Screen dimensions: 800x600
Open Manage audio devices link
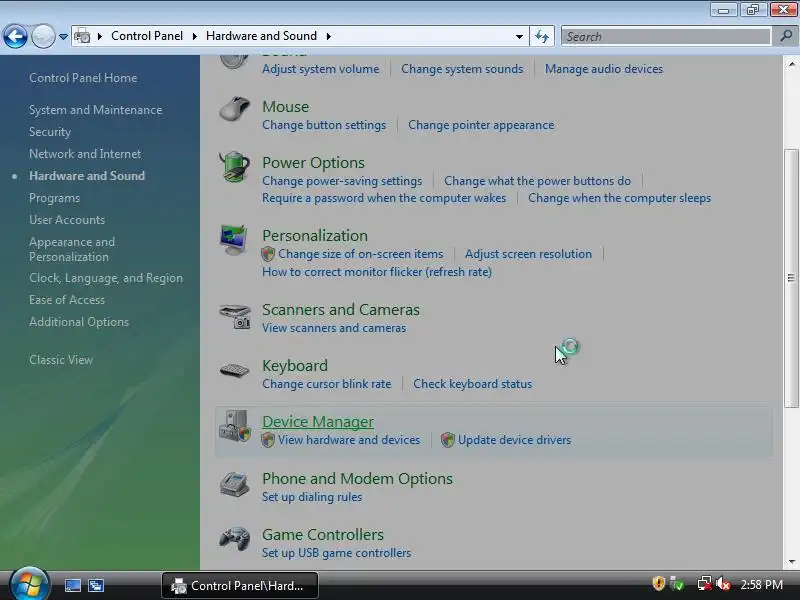[x=604, y=69]
